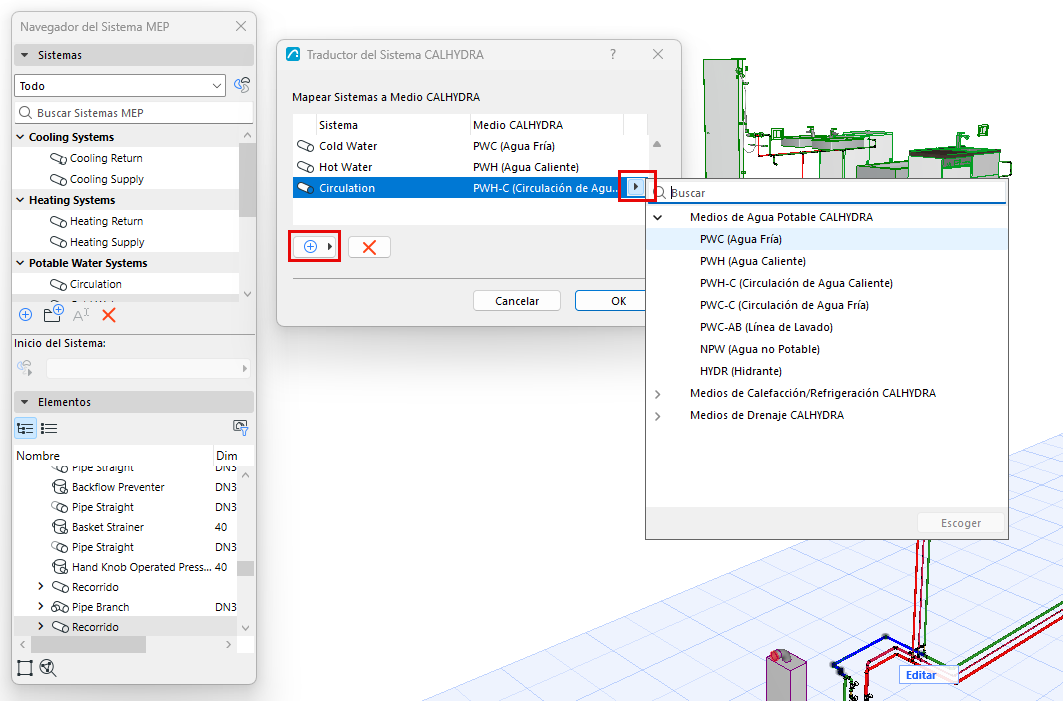This screenshot has height=701, width=1063.
Task: Click the system picker icon beside Todo dropdown
Action: [x=242, y=85]
